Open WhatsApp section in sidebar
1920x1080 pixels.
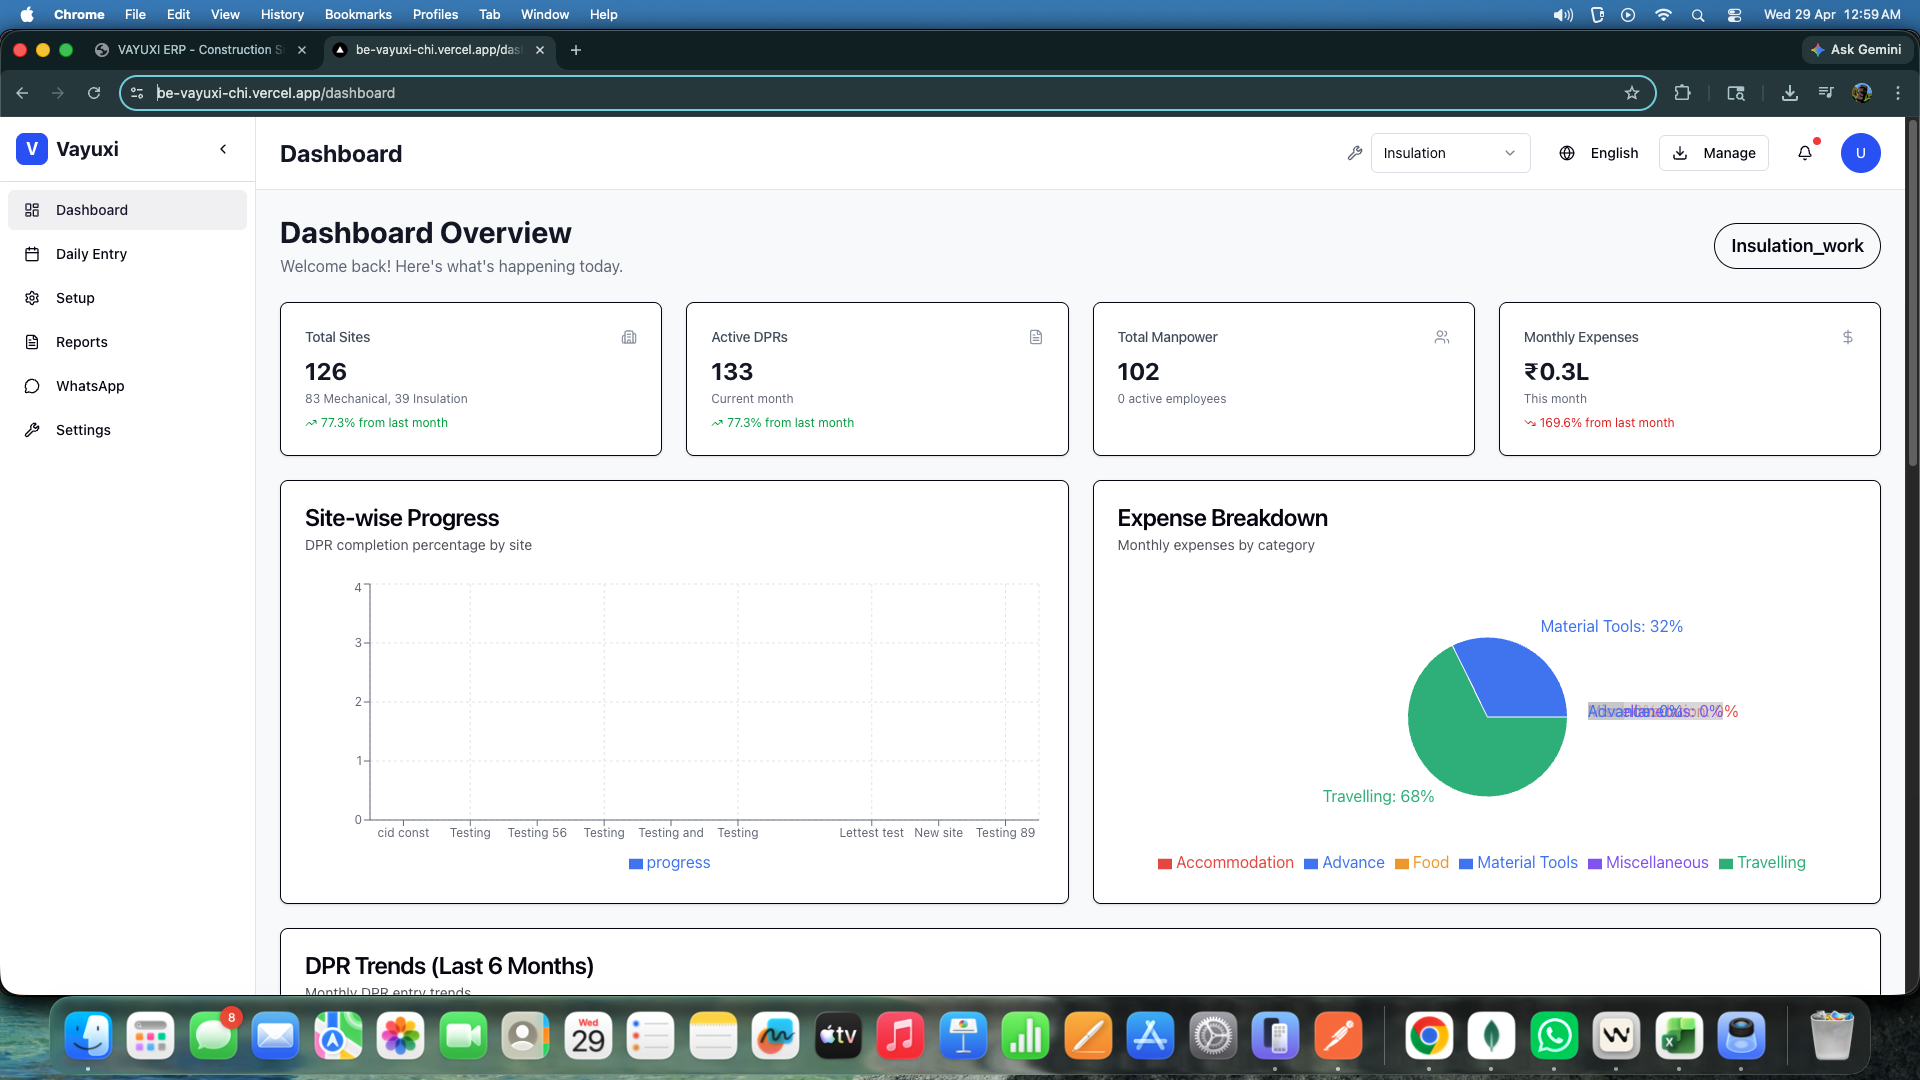click(127, 386)
